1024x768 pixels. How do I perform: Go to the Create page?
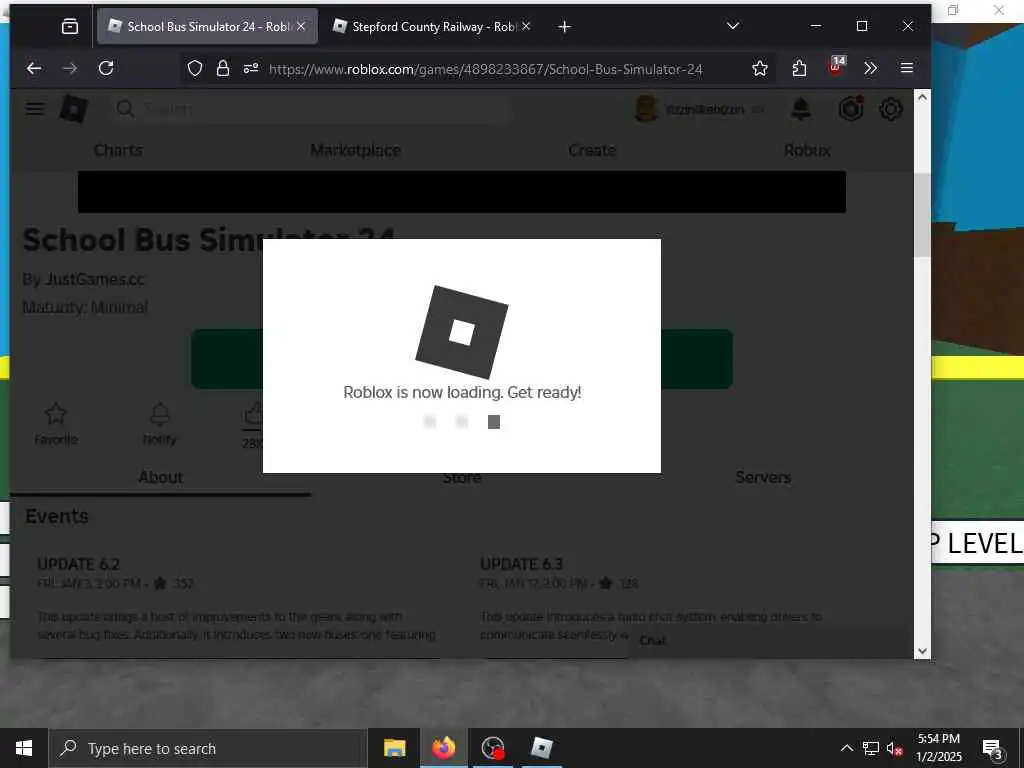592,150
